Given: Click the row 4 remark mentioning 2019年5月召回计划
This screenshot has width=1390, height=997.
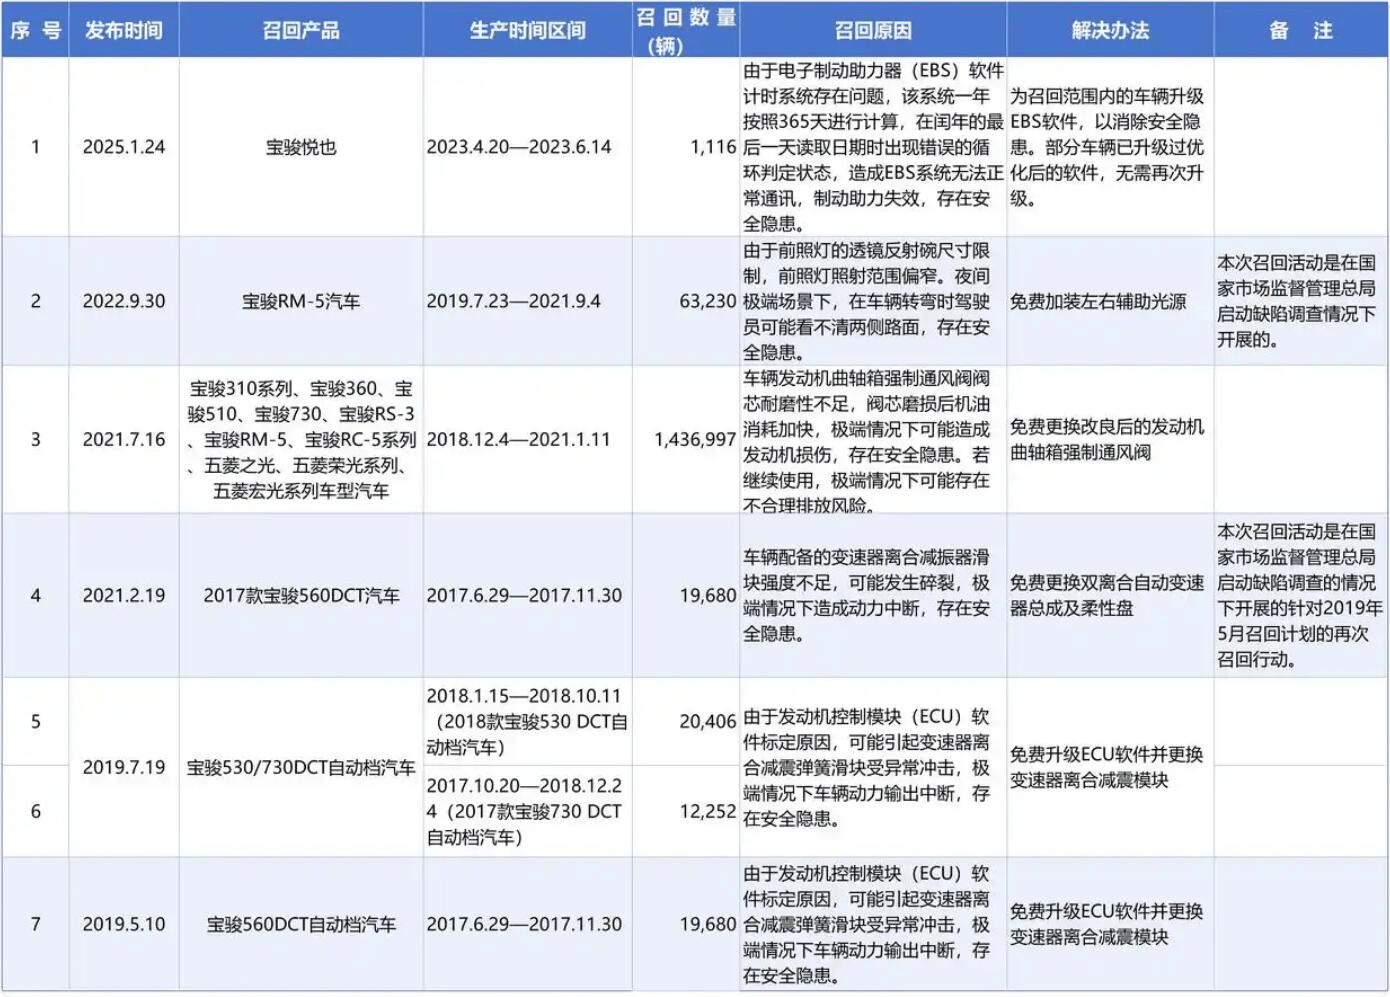Looking at the screenshot, I should 1301,595.
